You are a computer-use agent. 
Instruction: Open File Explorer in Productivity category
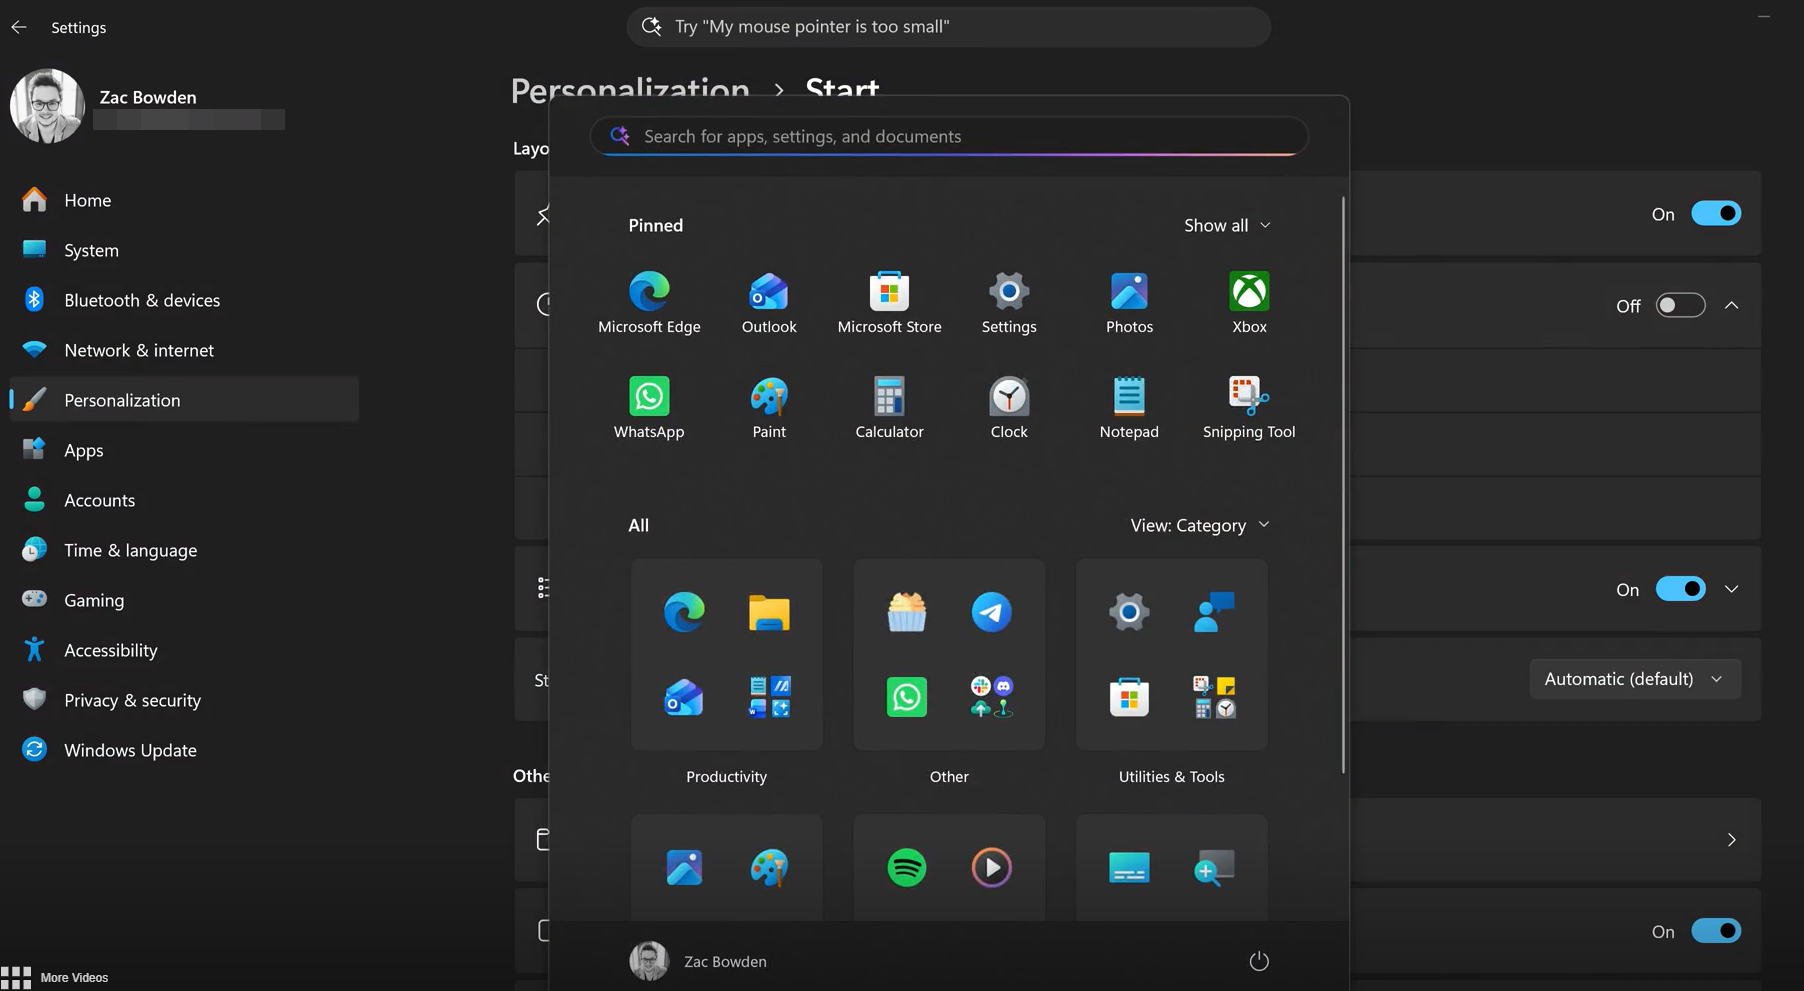tap(769, 612)
